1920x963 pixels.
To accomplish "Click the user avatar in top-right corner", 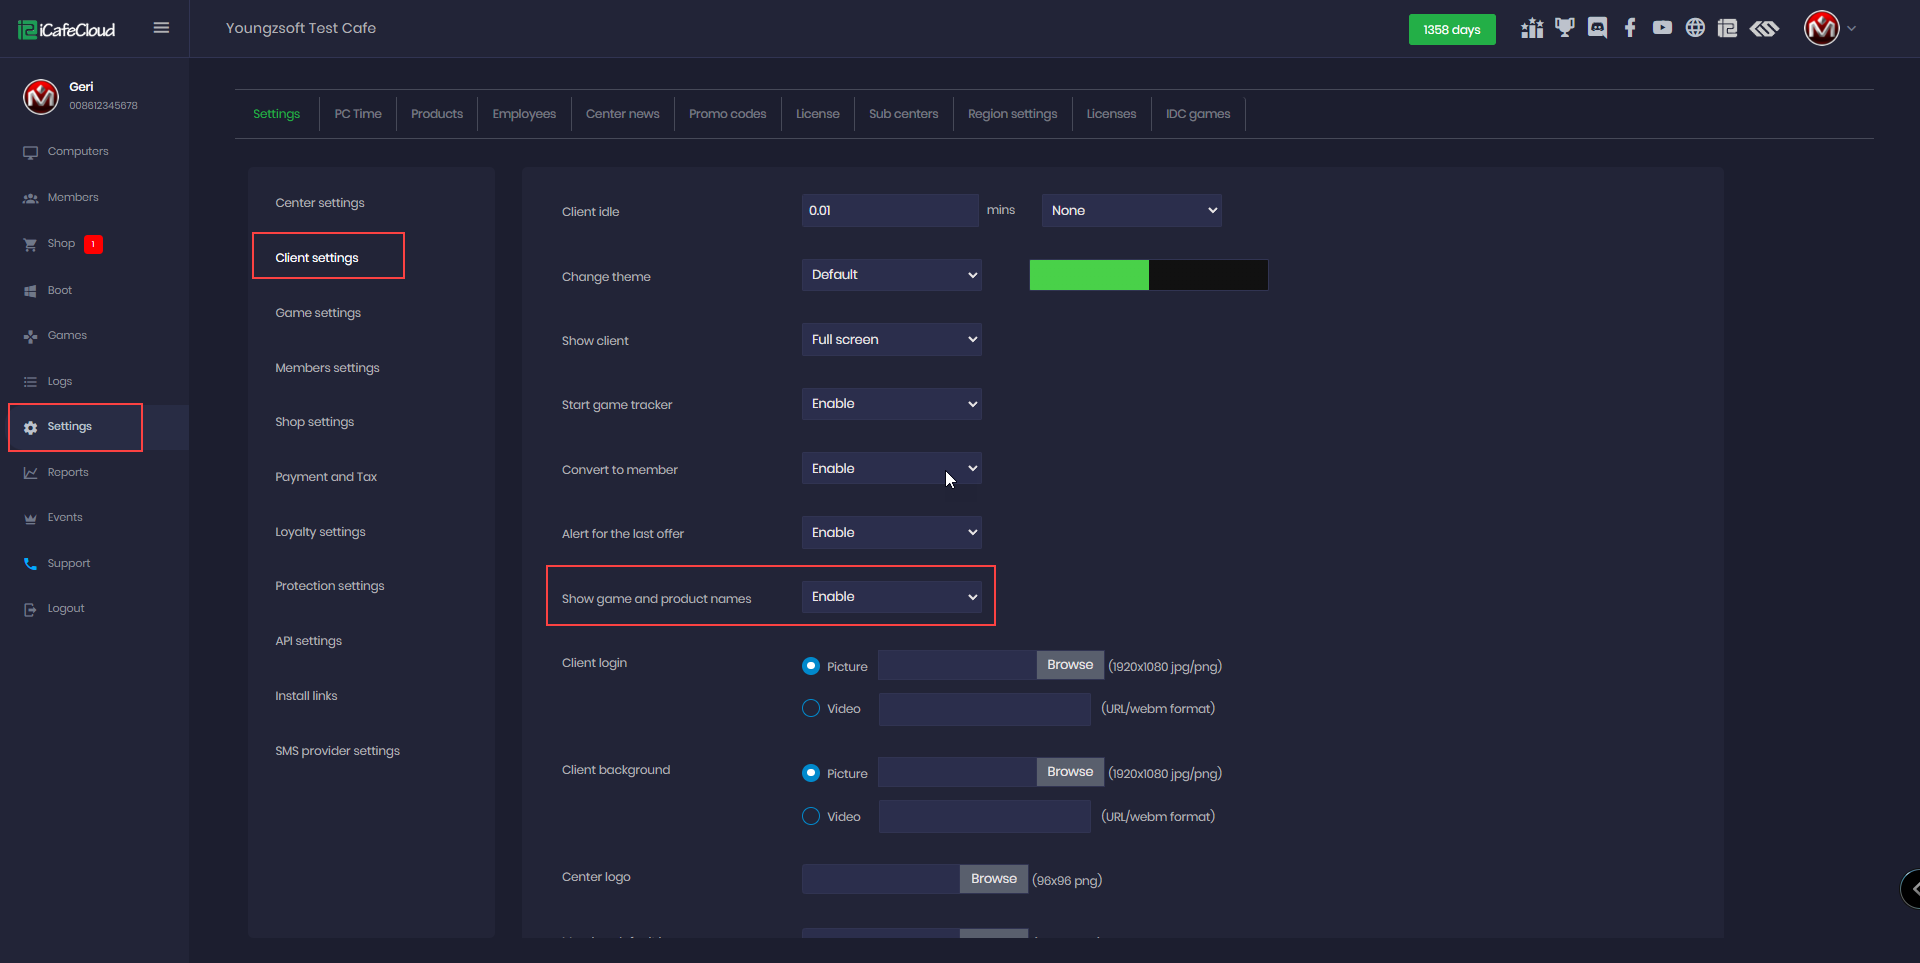I will click(1821, 28).
